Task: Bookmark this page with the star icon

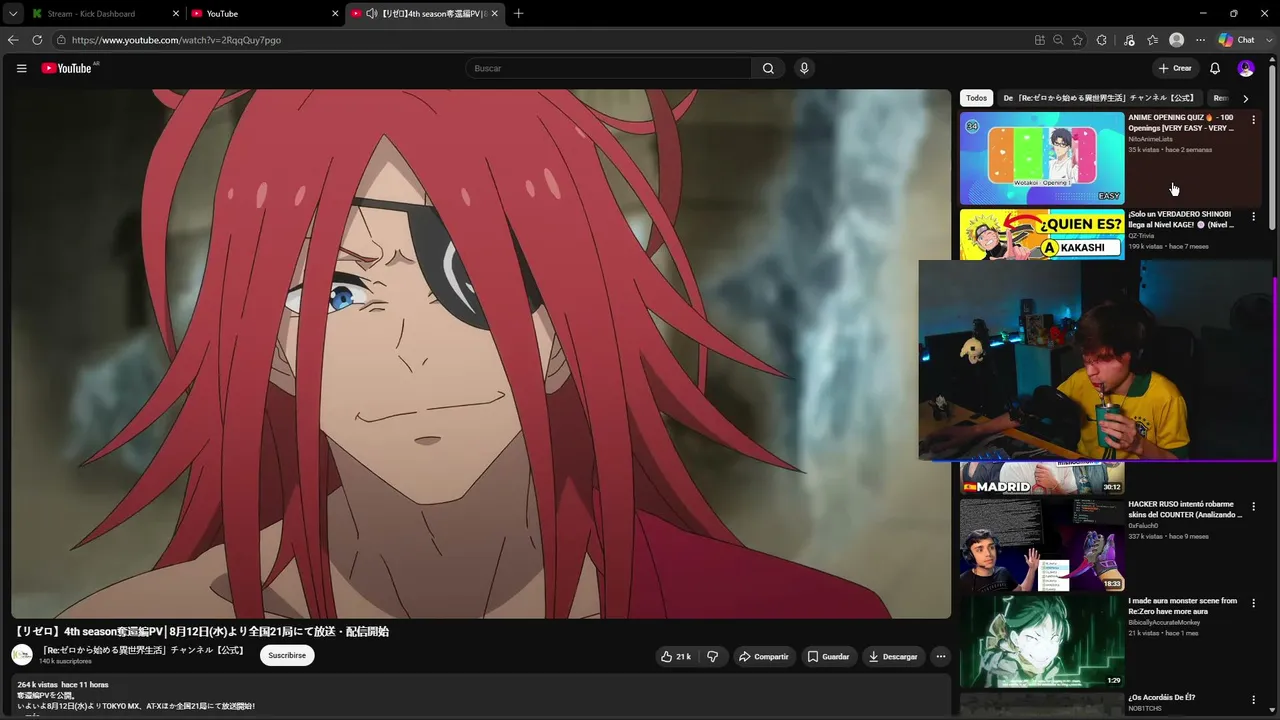Action: click(1077, 40)
